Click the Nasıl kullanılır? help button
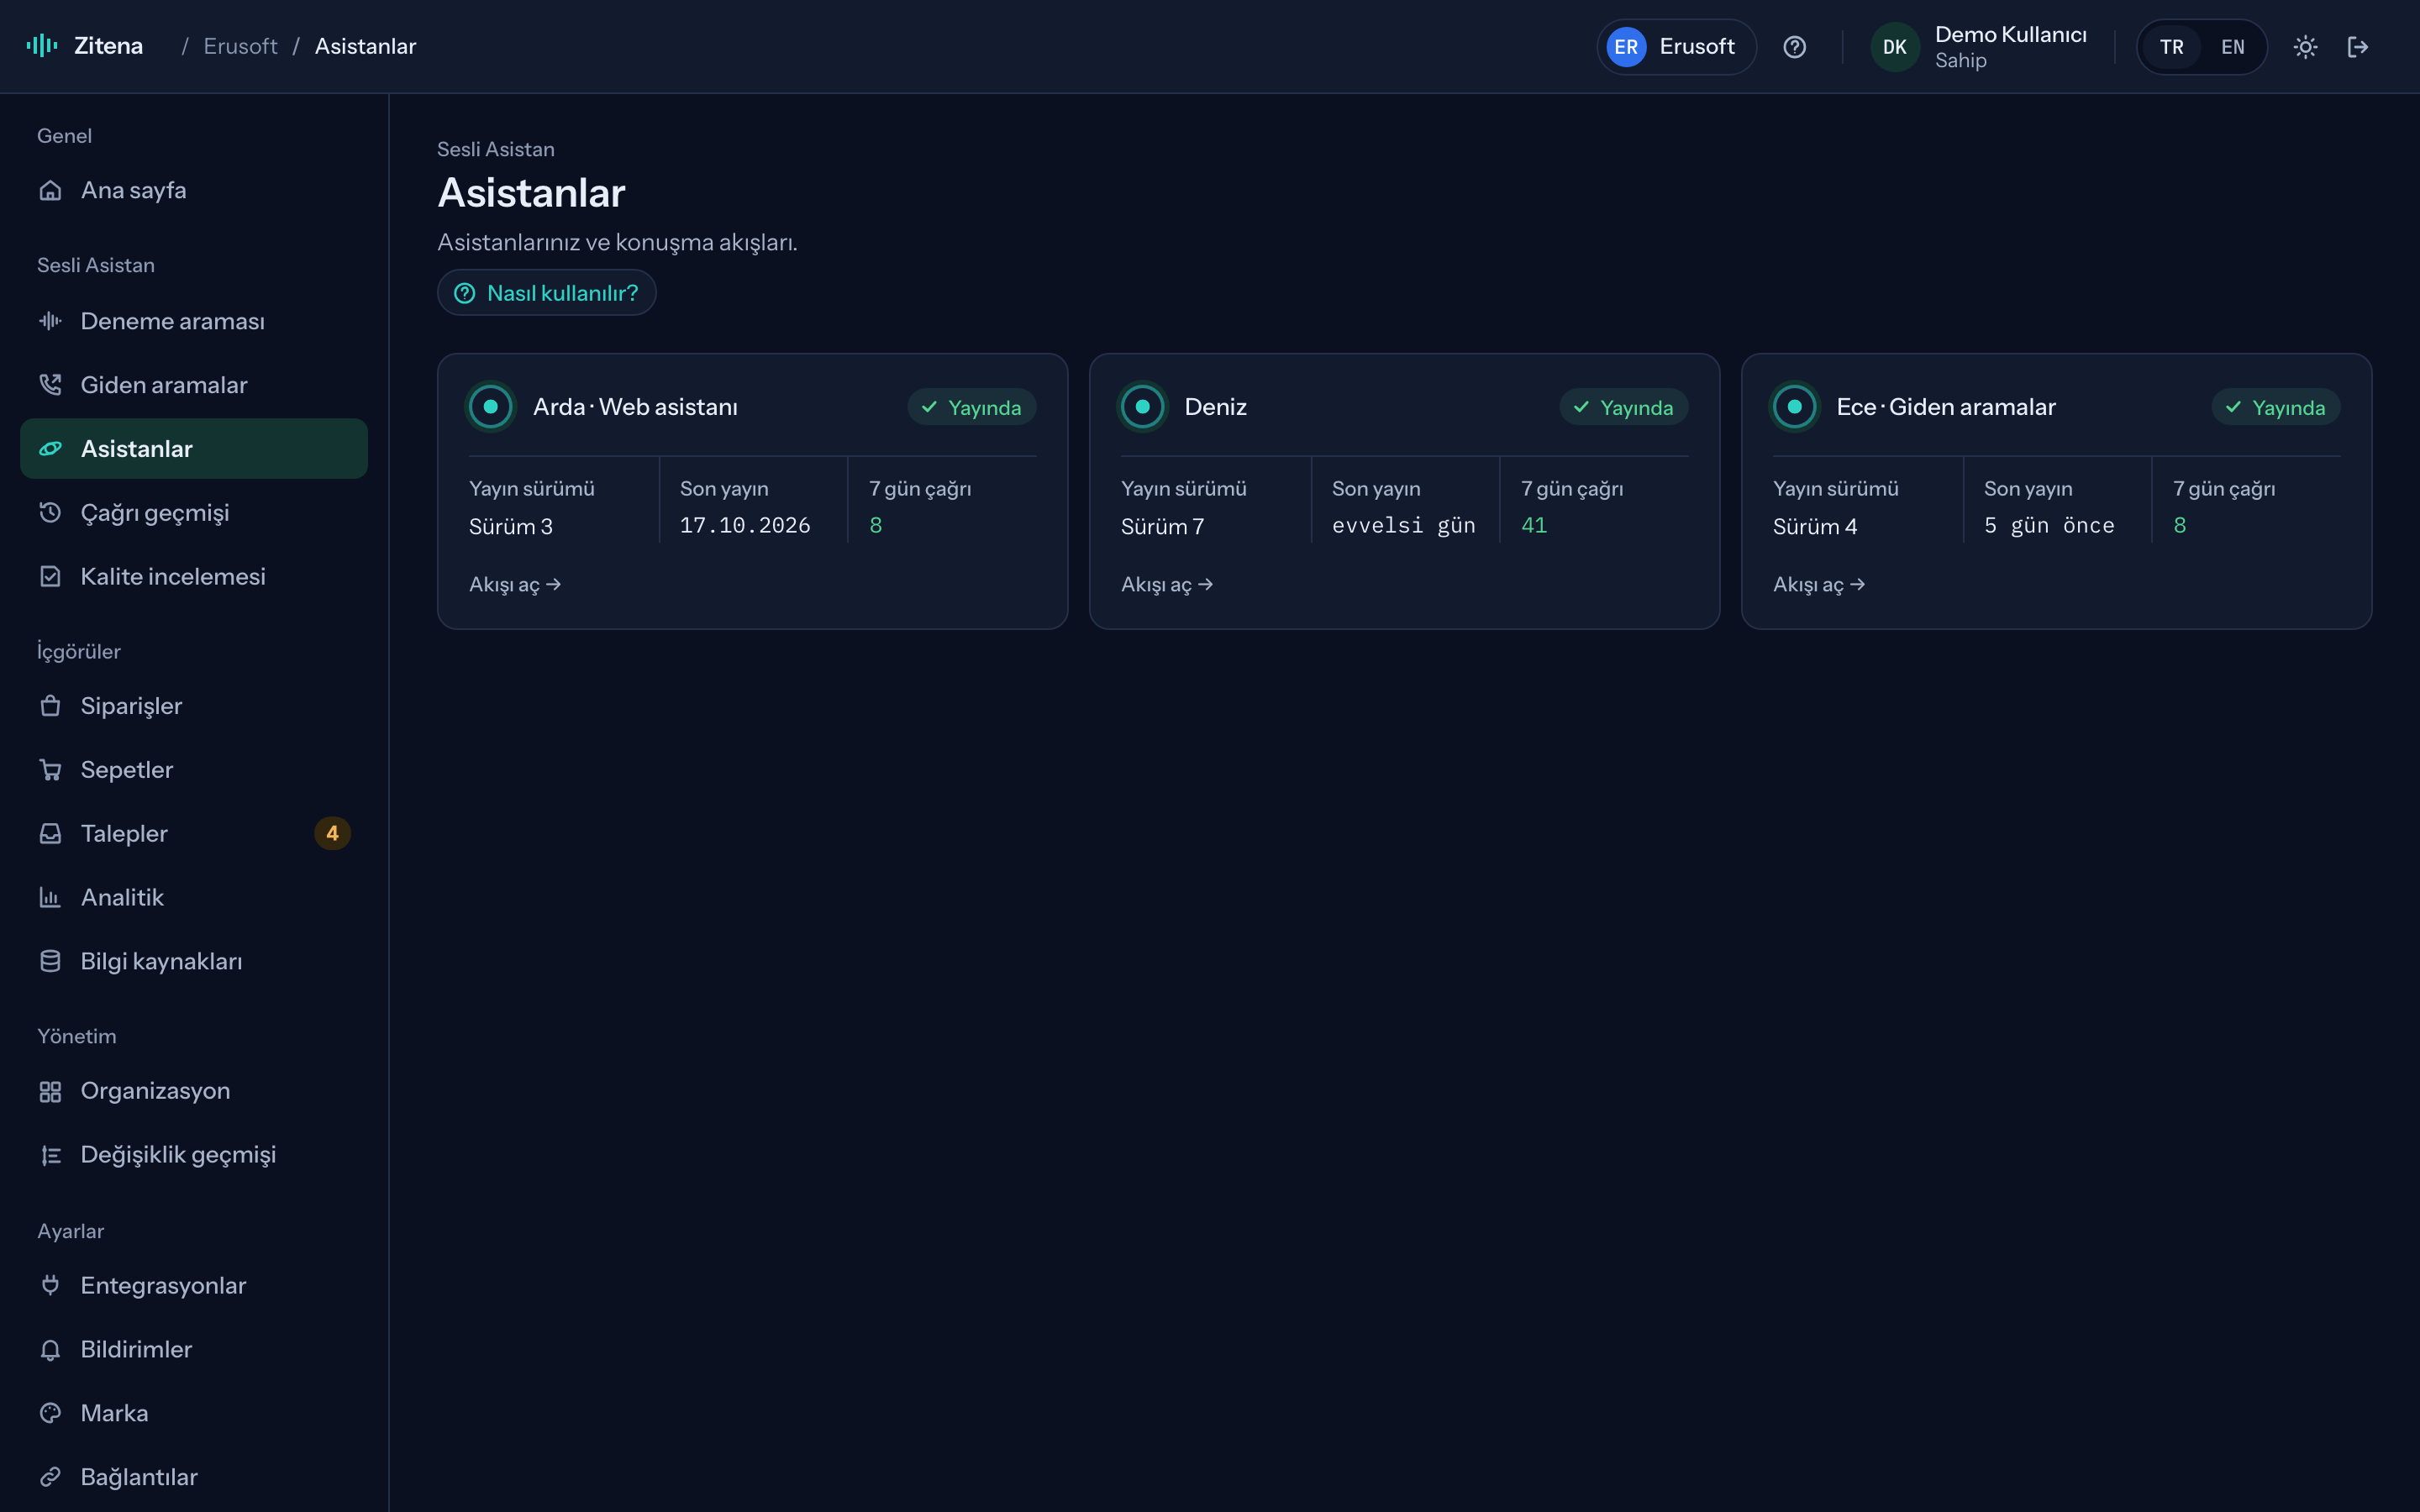Screen dimensions: 2420x1512 (x=546, y=293)
